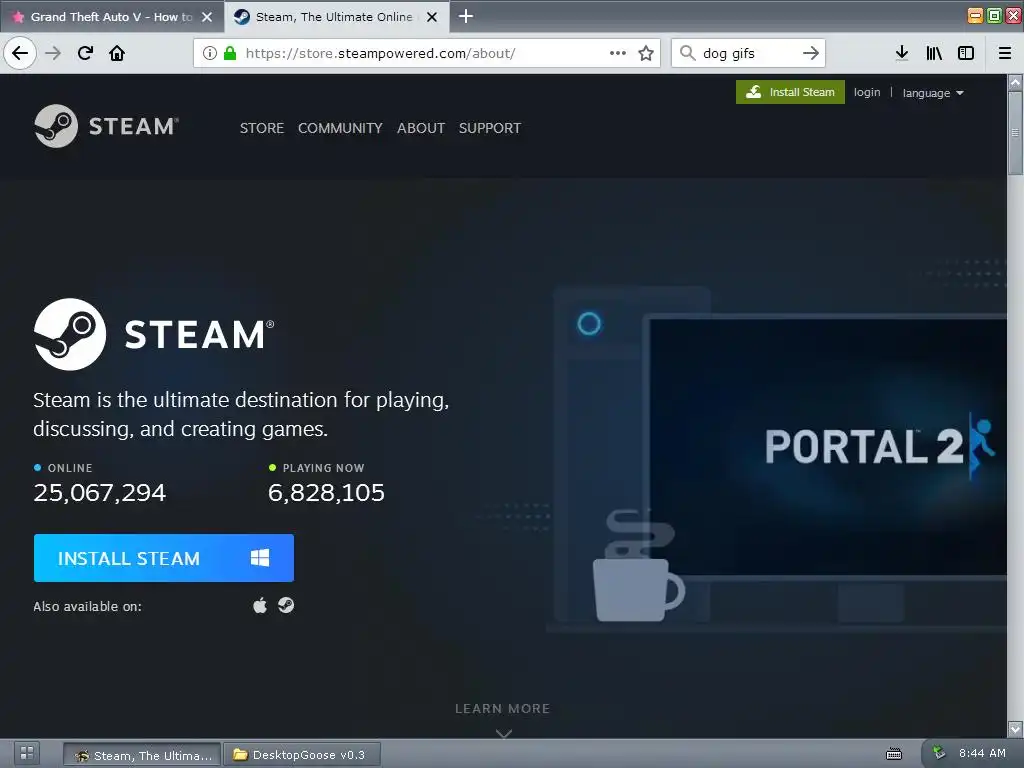The width and height of the screenshot is (1024, 768).
Task: Click the Learn More down chevron
Action: [x=504, y=733]
